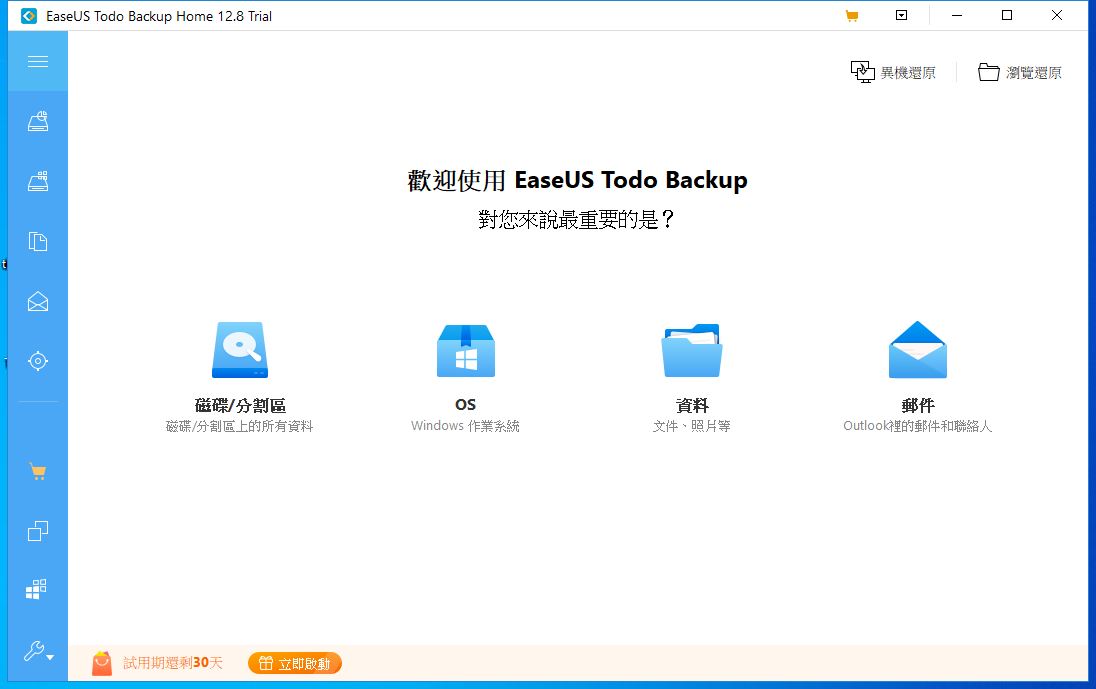The width and height of the screenshot is (1096, 689).
Task: Click 文件、照片等 description
Action: (x=691, y=426)
